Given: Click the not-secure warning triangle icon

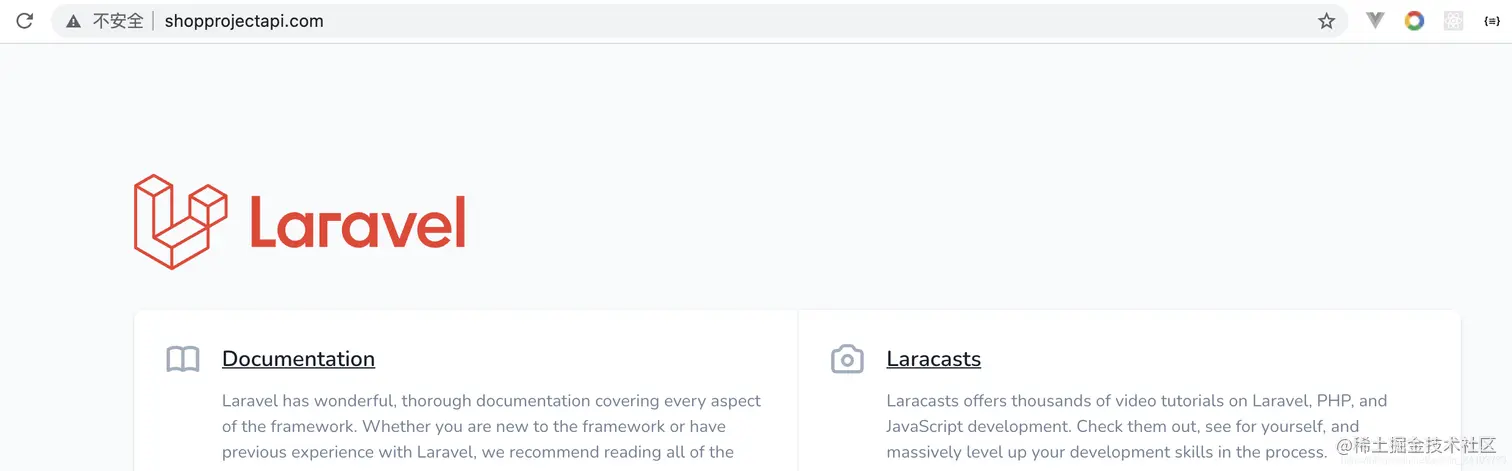Looking at the screenshot, I should pos(73,21).
